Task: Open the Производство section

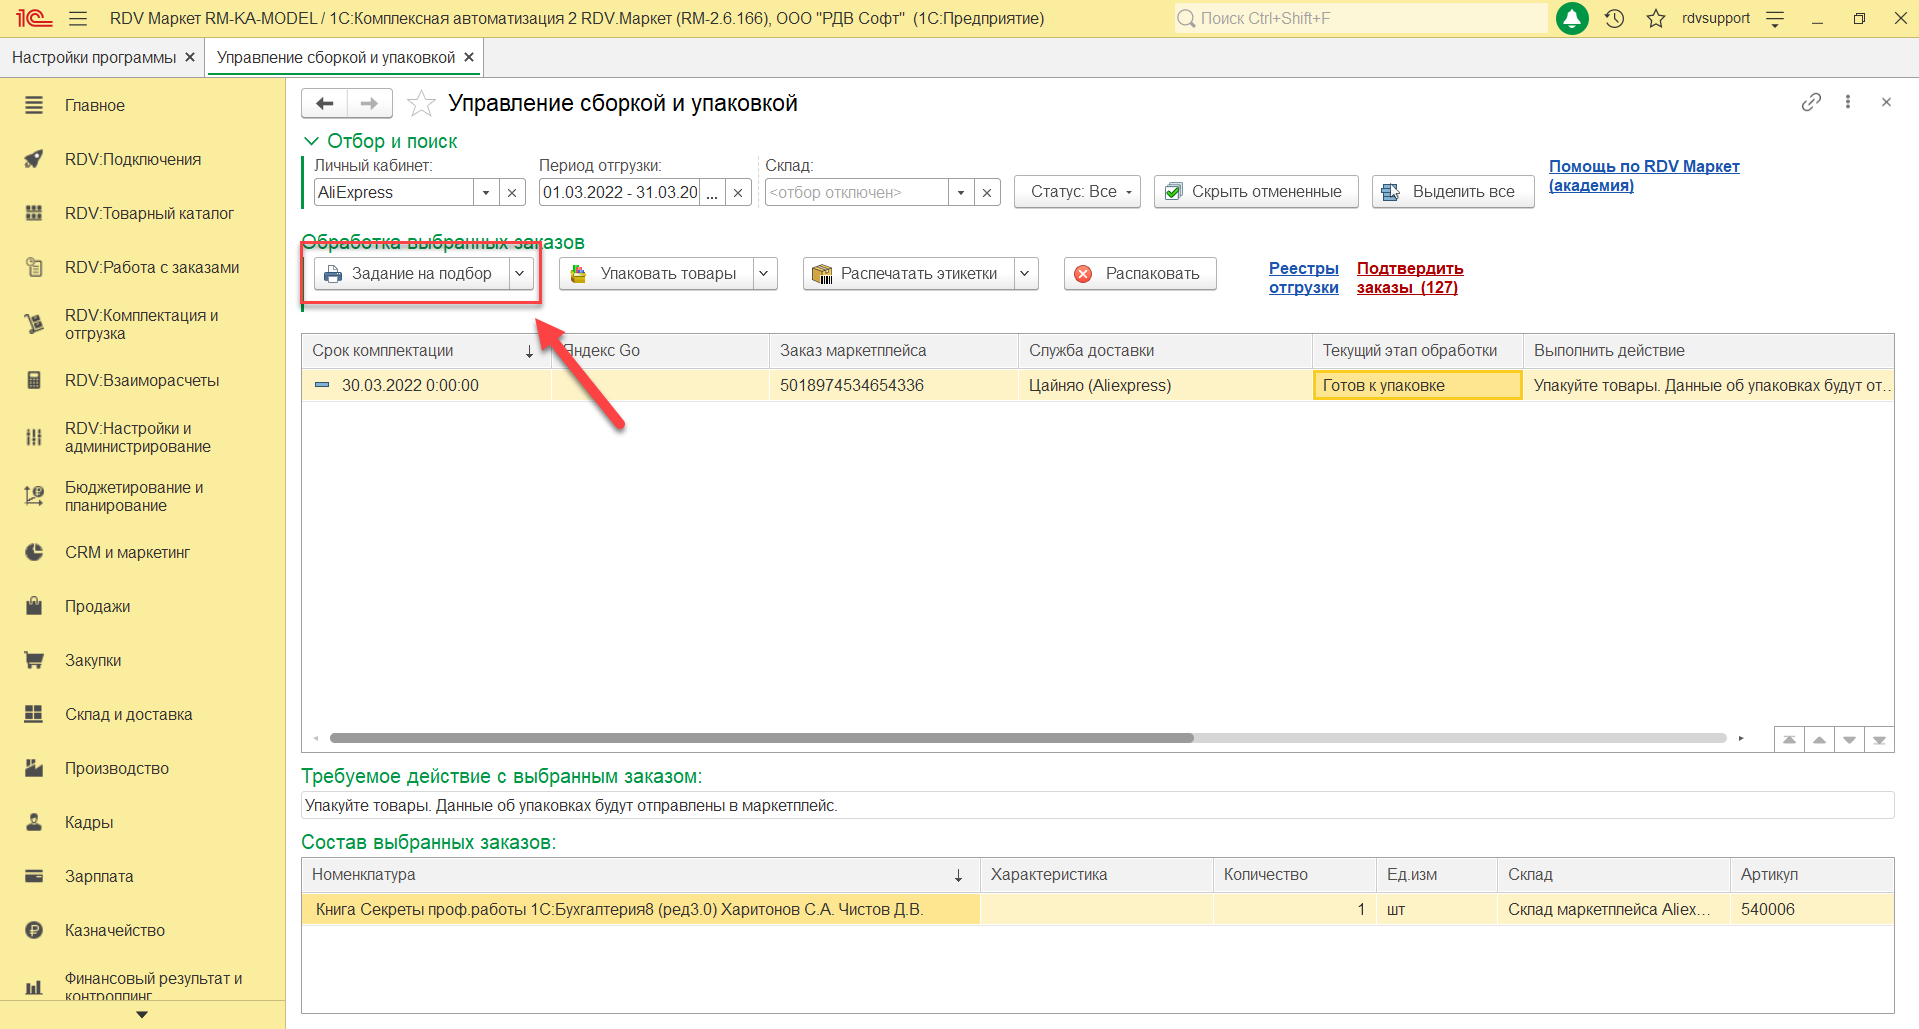Action: pyautogui.click(x=142, y=768)
